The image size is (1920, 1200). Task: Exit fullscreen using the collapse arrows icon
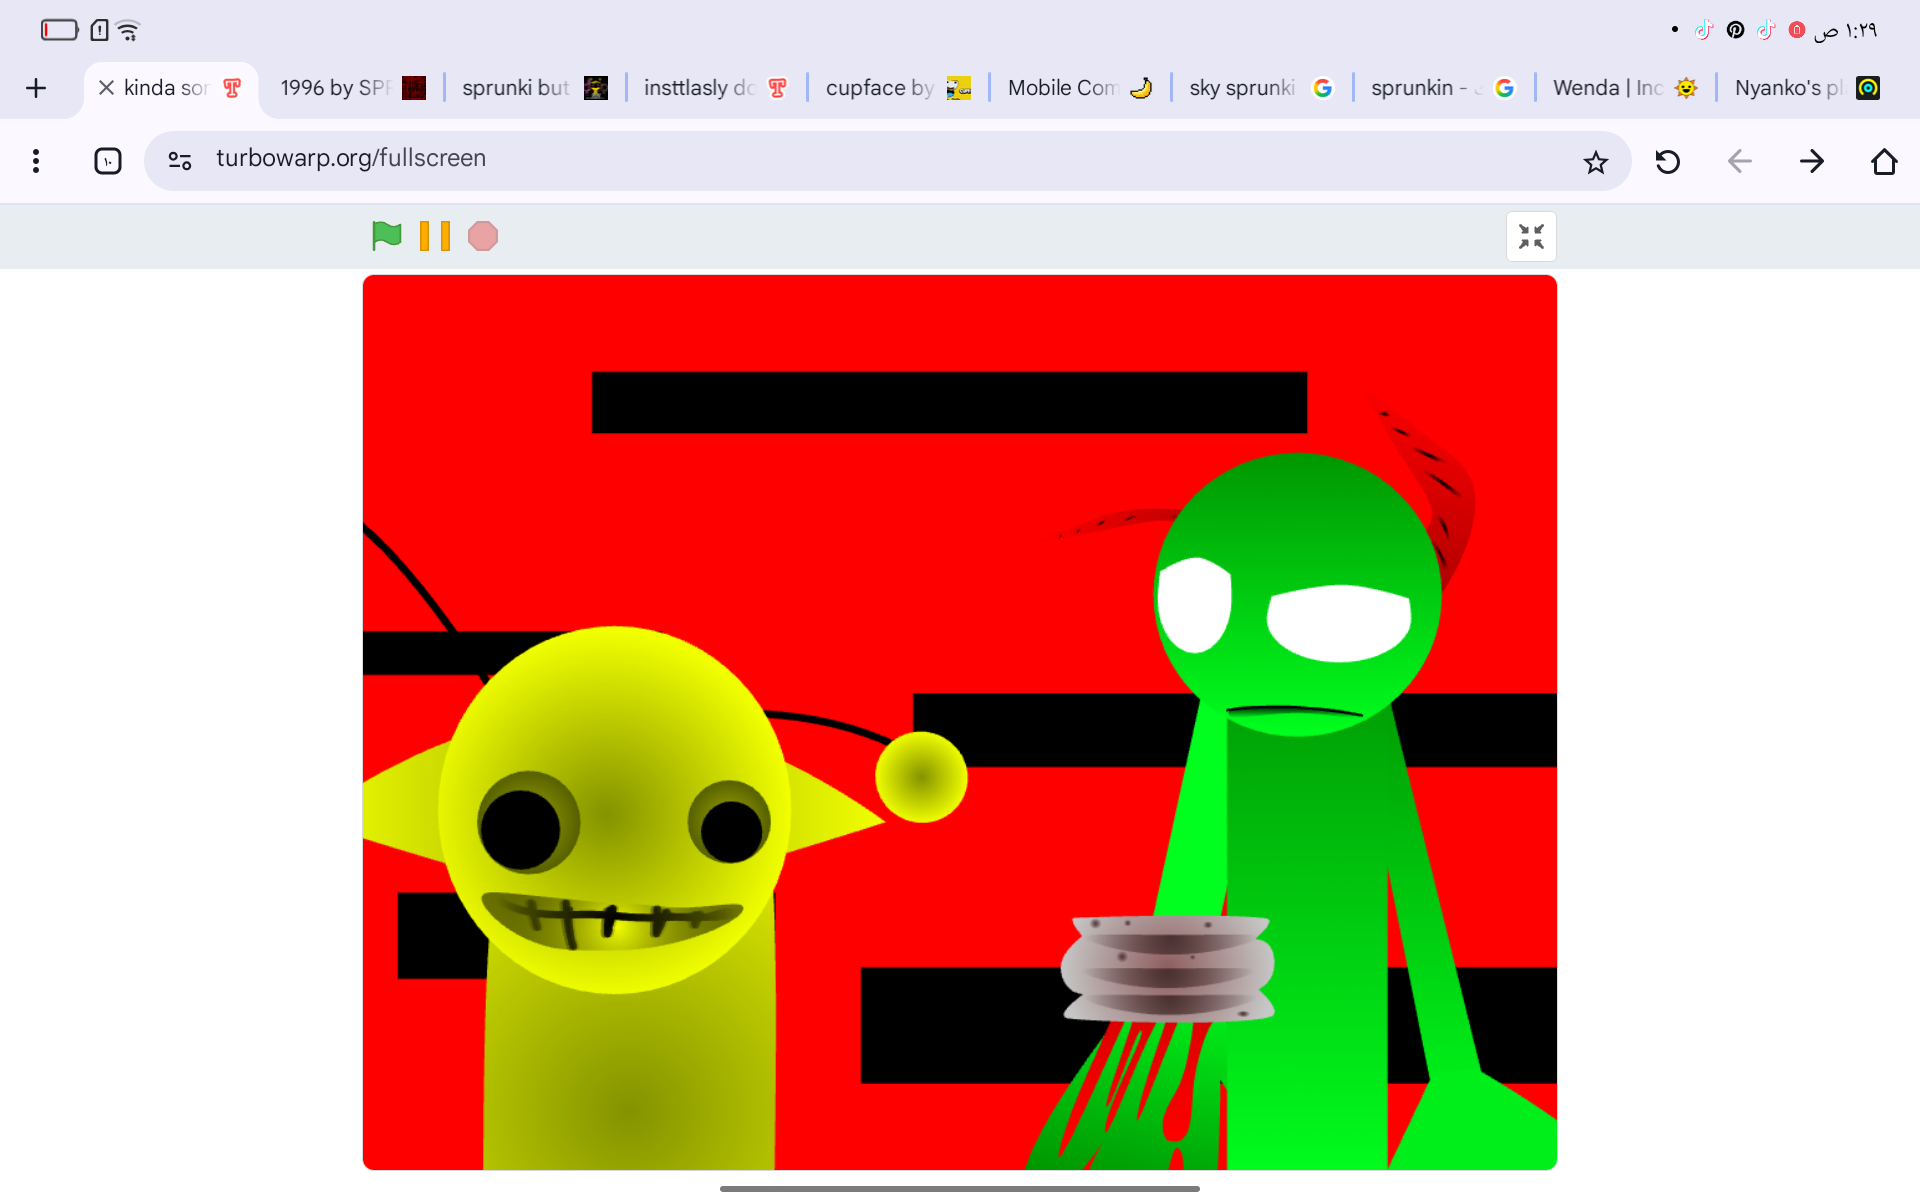tap(1530, 237)
